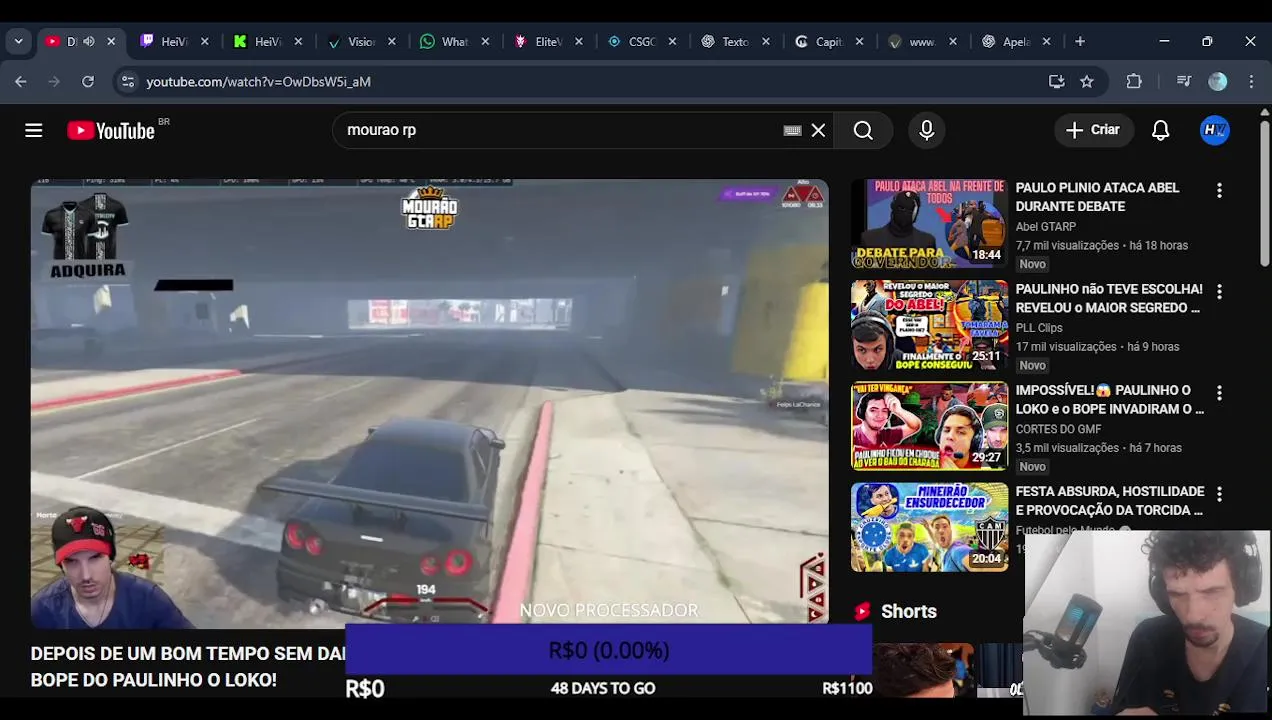
Task: Open the media controls icon in toolbar
Action: [1184, 82]
